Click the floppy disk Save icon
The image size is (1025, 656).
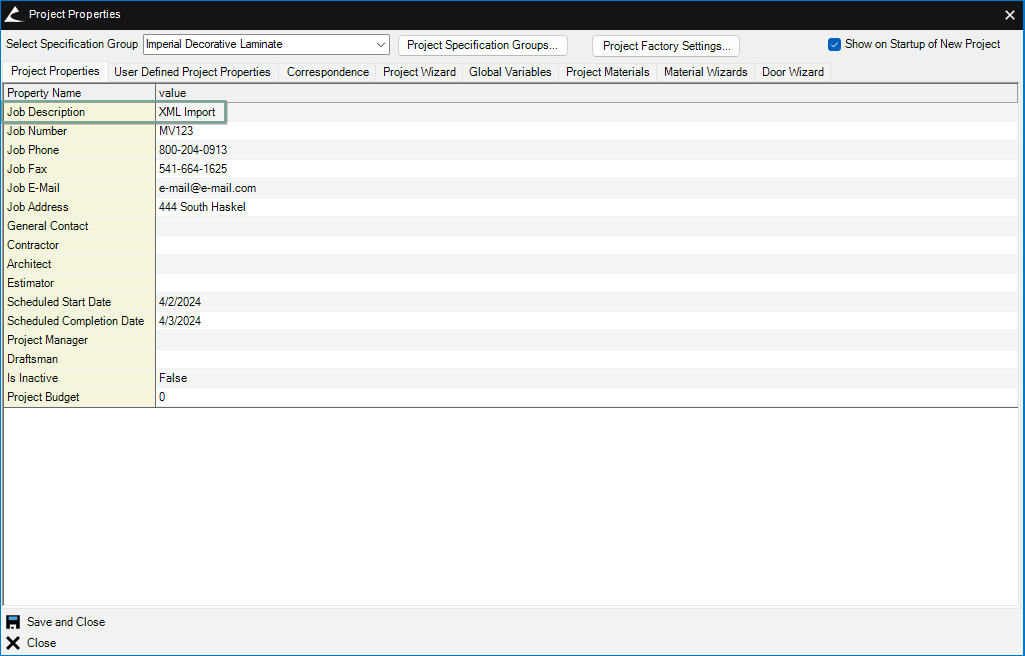[x=13, y=622]
